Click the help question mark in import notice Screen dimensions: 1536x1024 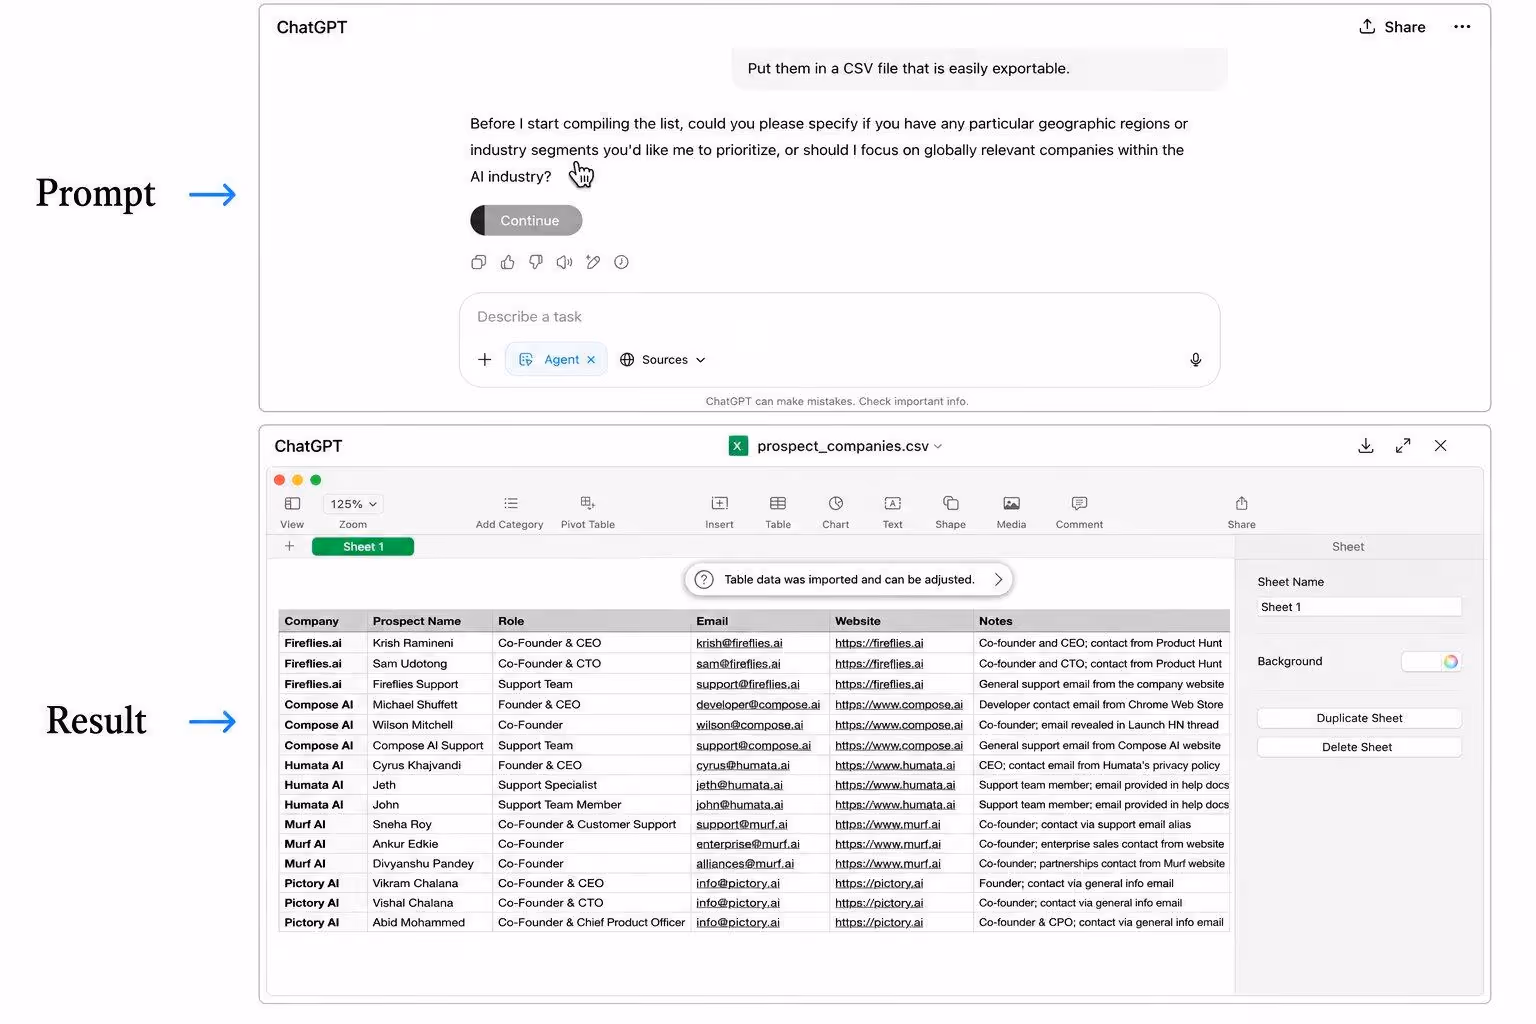pyautogui.click(x=704, y=580)
